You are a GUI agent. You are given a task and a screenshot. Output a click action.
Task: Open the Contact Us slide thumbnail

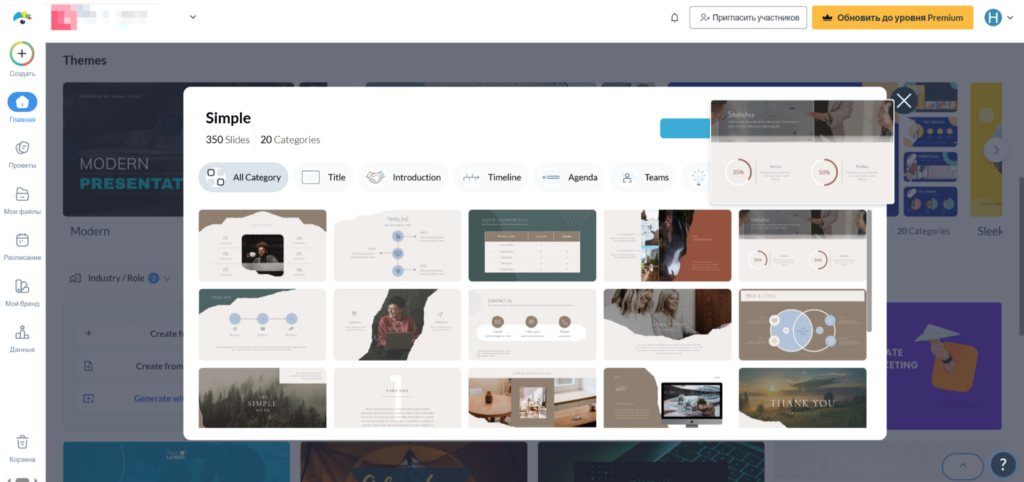point(532,325)
